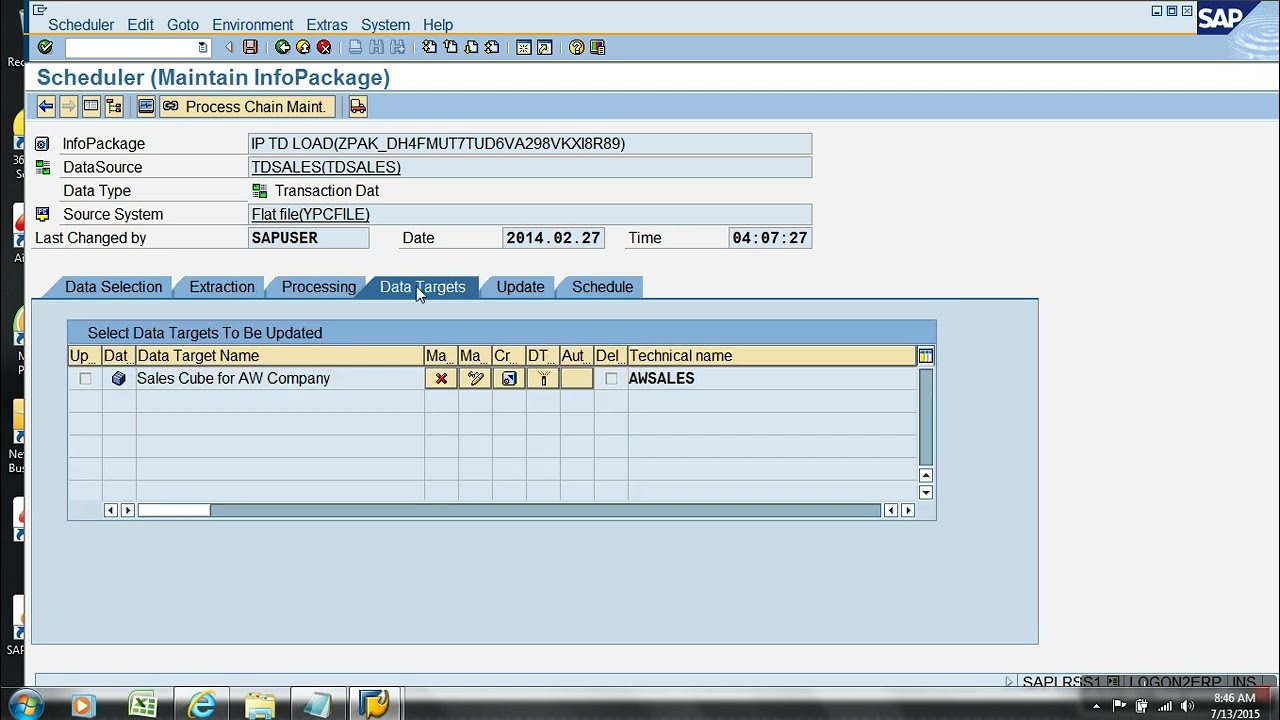Click the Create New Session icon
Image resolution: width=1280 pixels, height=720 pixels.
pyautogui.click(x=523, y=47)
